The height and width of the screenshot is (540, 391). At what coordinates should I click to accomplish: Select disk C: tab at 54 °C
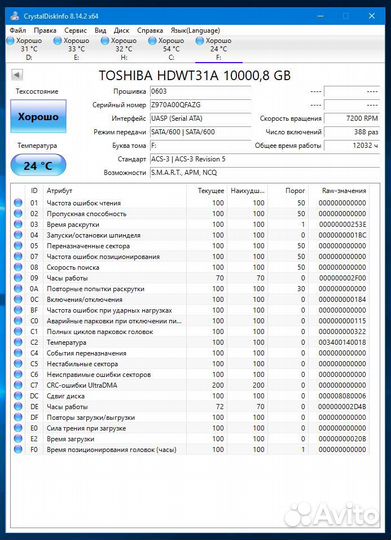(171, 49)
